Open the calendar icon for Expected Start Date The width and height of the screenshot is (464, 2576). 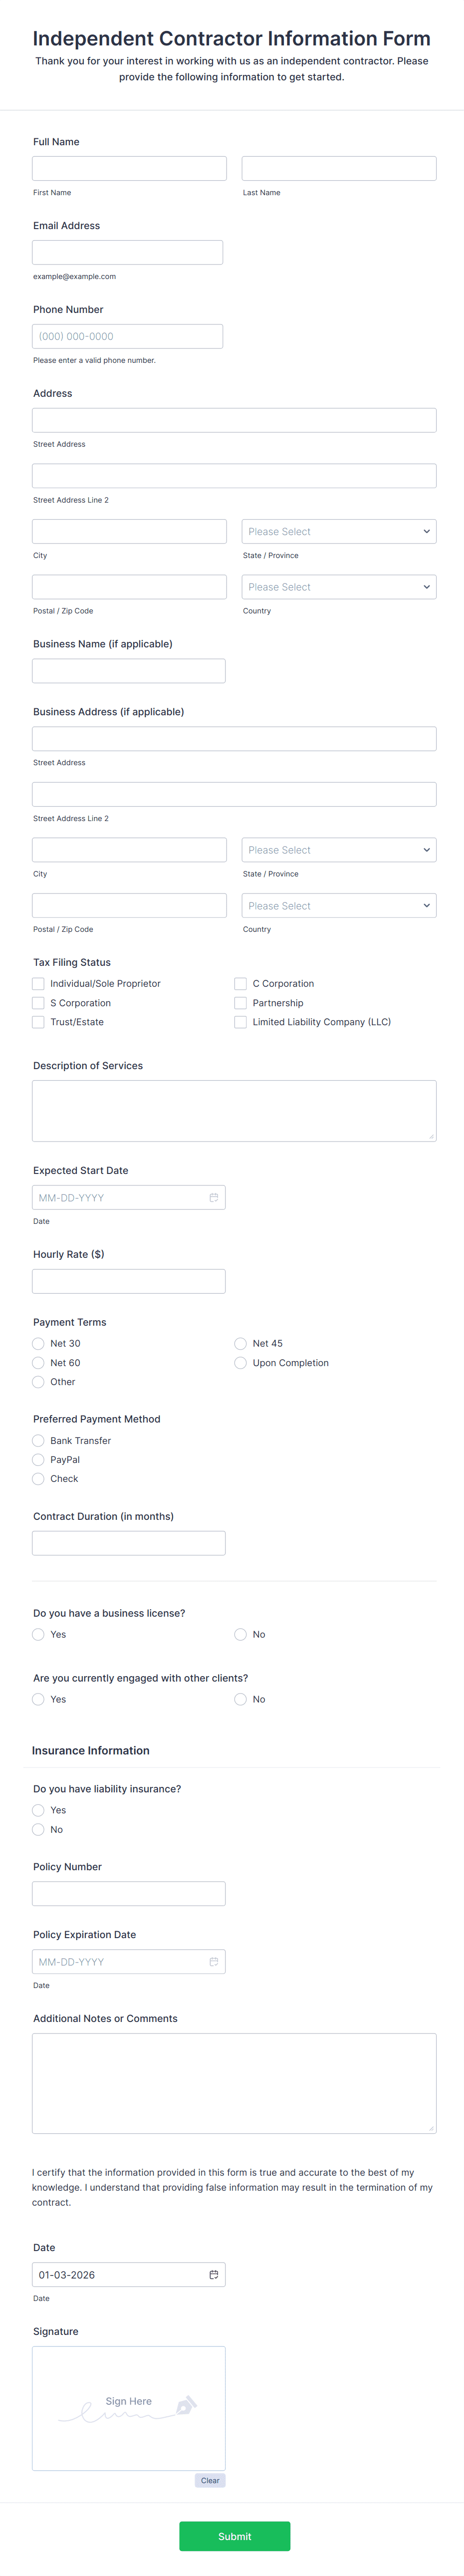point(214,1197)
